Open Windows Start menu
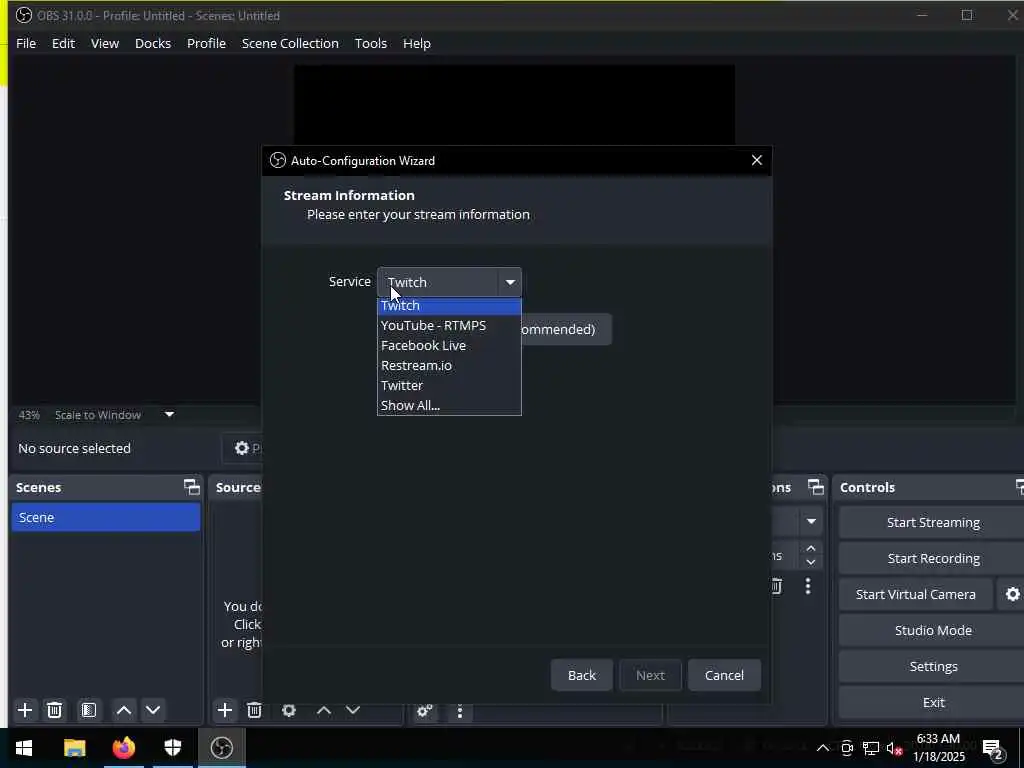Screen dimensions: 1024x768 pyautogui.click(x=24, y=748)
